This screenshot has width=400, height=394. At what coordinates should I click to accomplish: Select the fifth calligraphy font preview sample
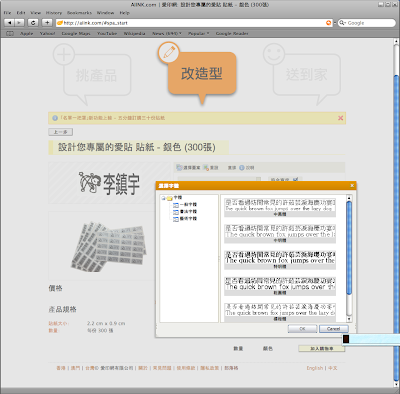(280, 312)
